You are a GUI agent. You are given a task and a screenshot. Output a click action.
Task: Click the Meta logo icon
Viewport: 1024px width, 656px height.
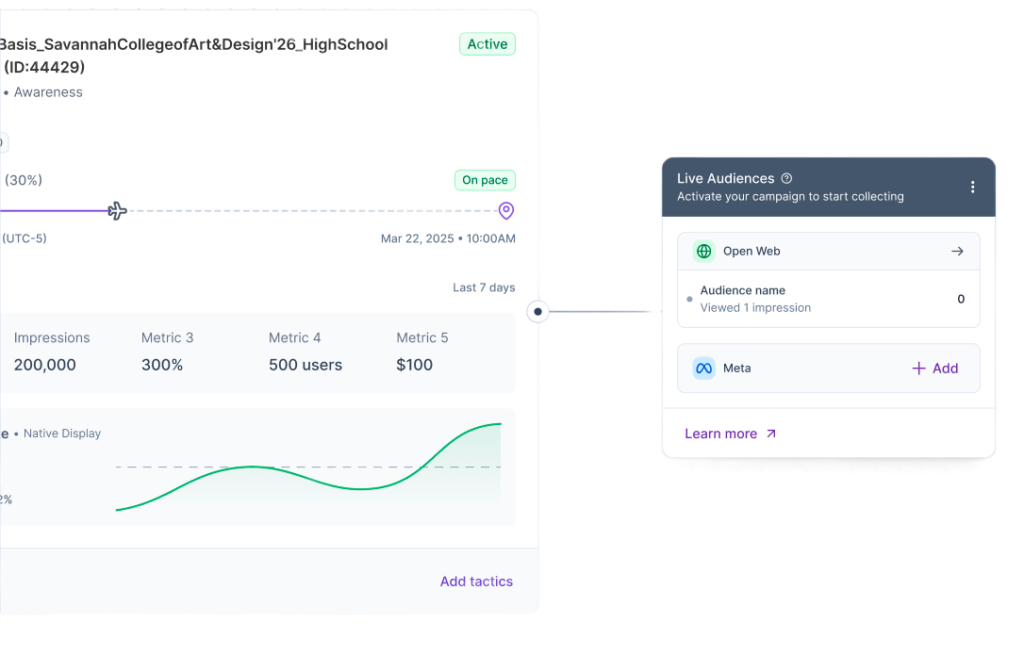pyautogui.click(x=704, y=369)
